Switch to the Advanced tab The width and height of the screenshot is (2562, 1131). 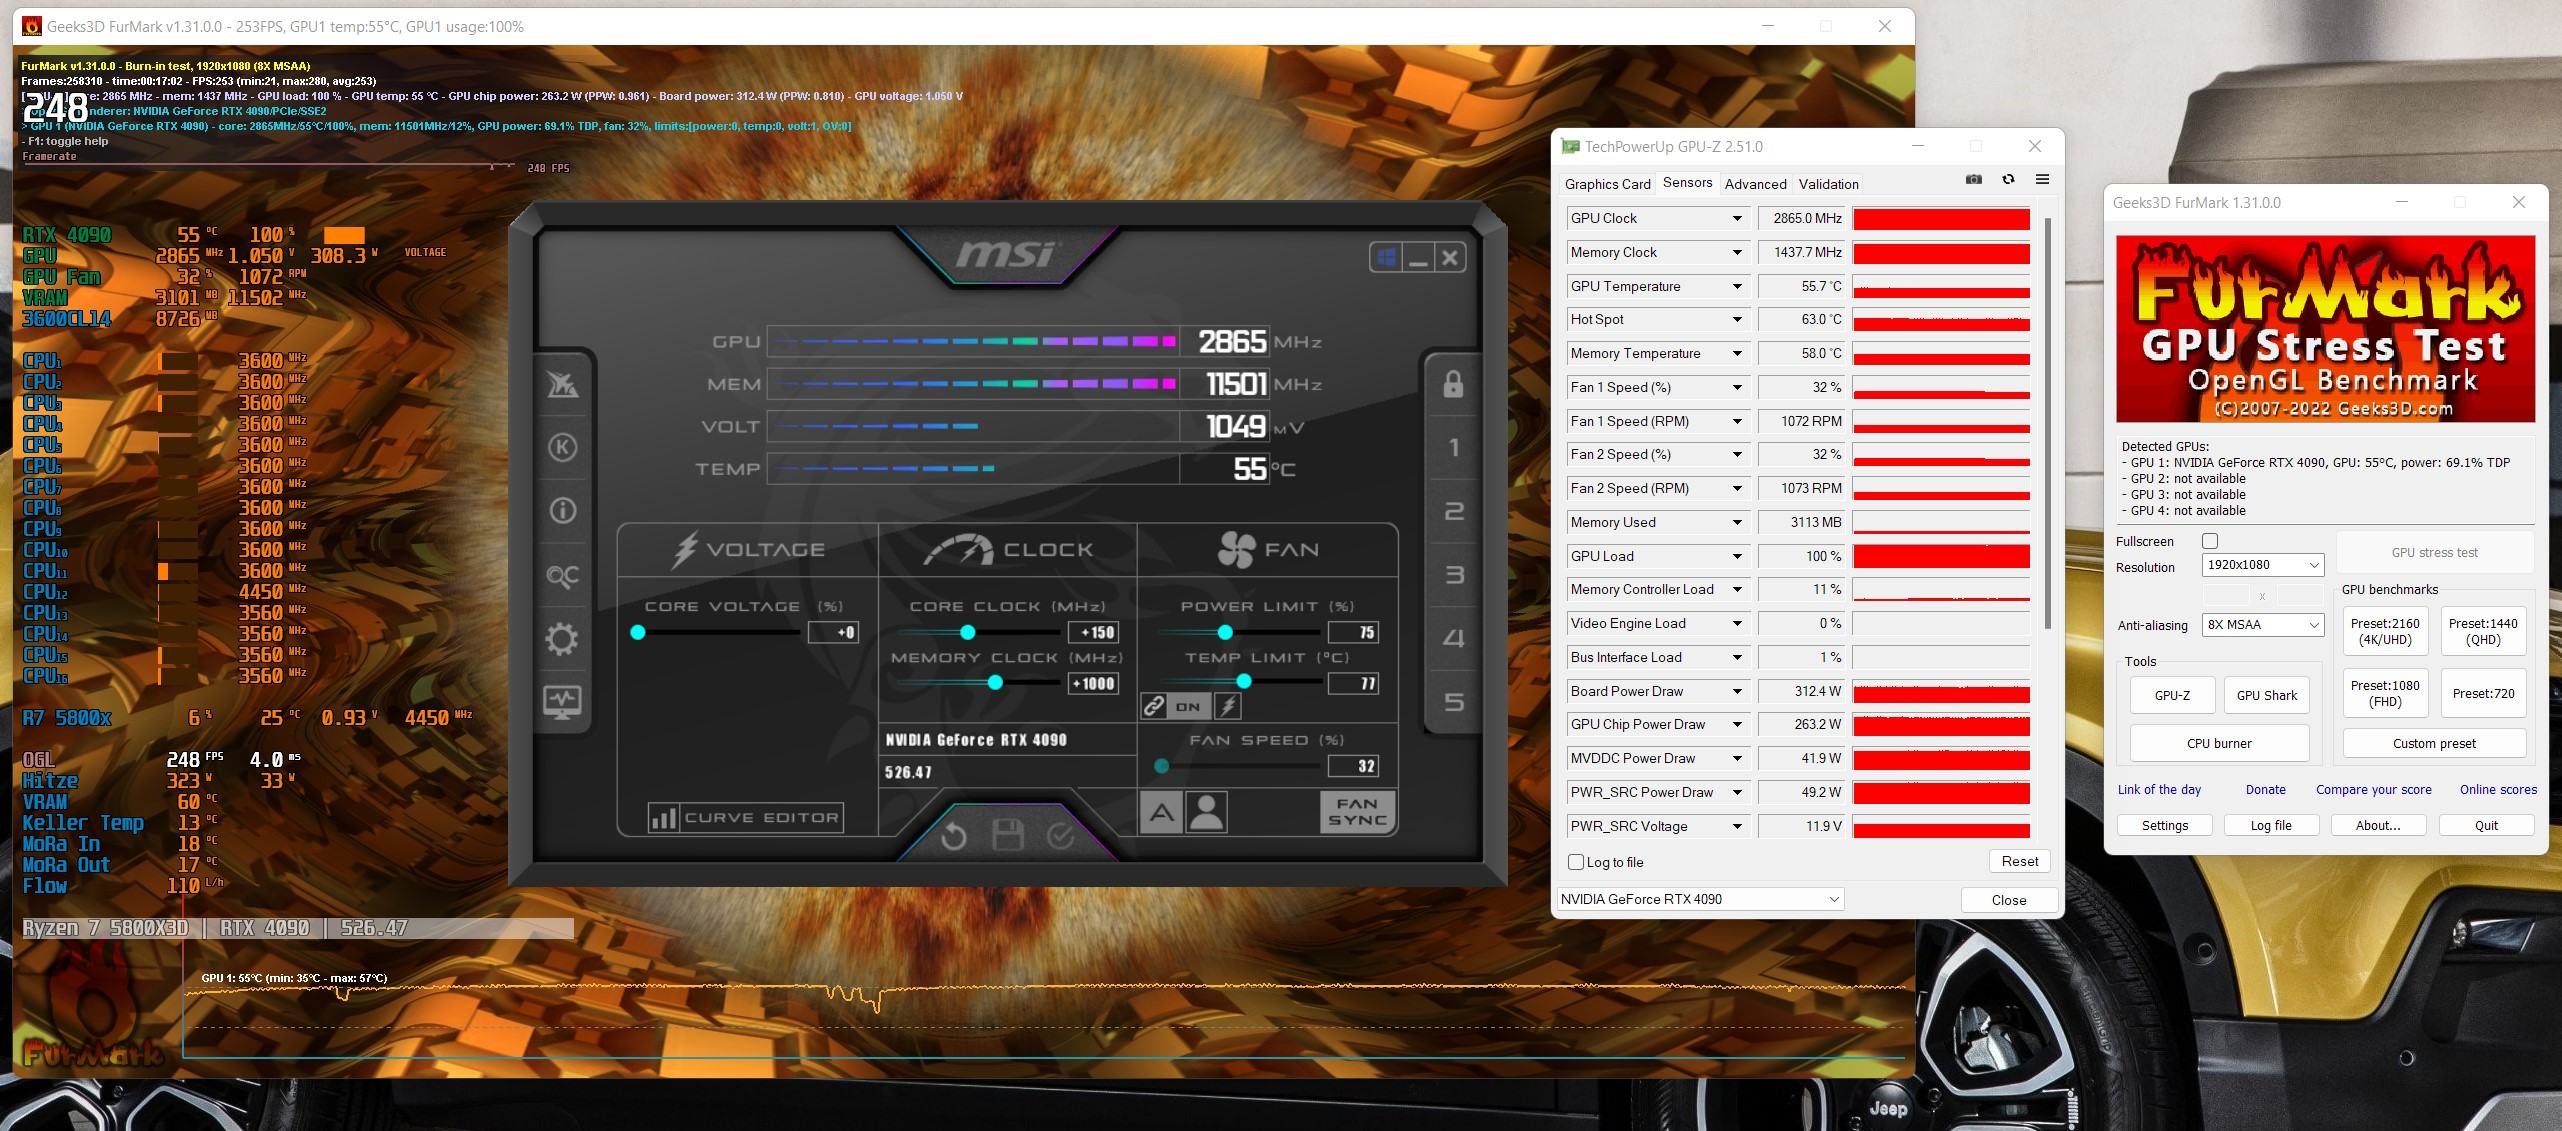1755,184
